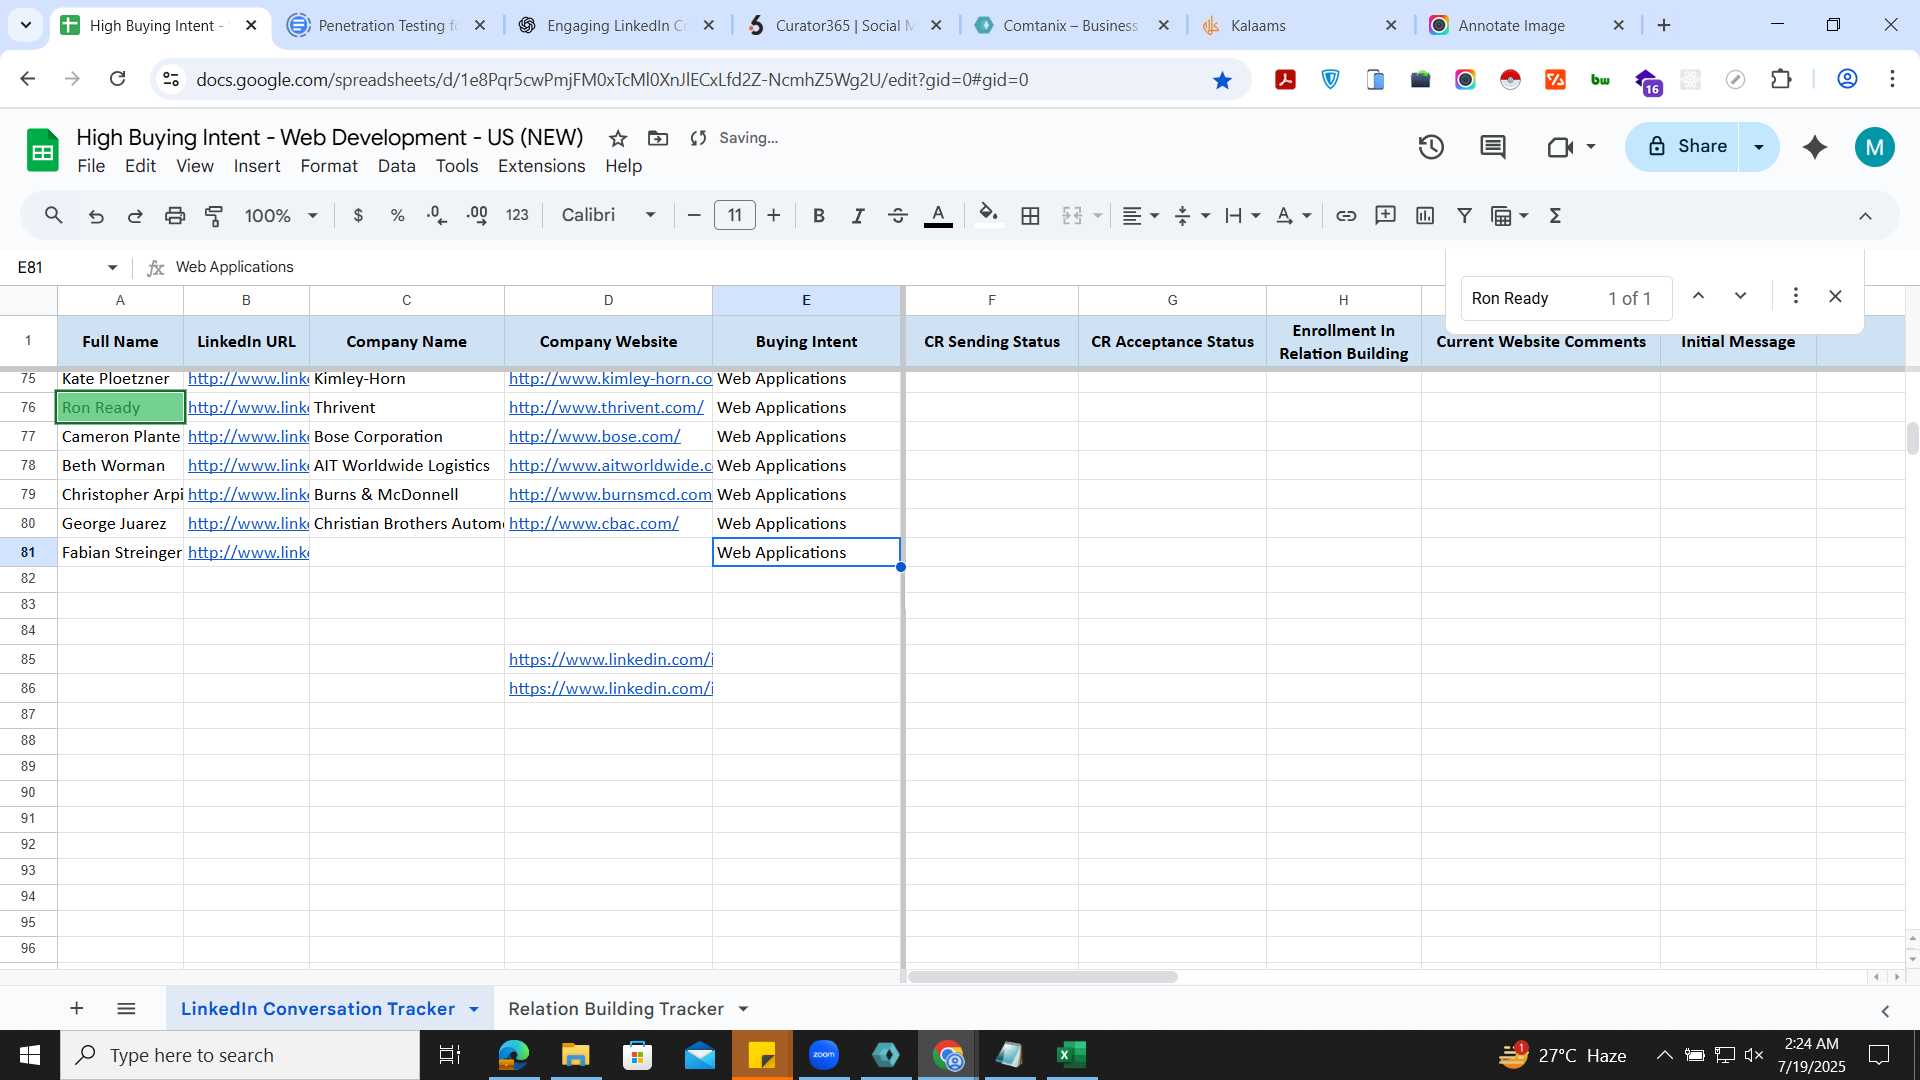Open LinkedIn Conversation Tracker tab dropdown arrow

pyautogui.click(x=474, y=1009)
